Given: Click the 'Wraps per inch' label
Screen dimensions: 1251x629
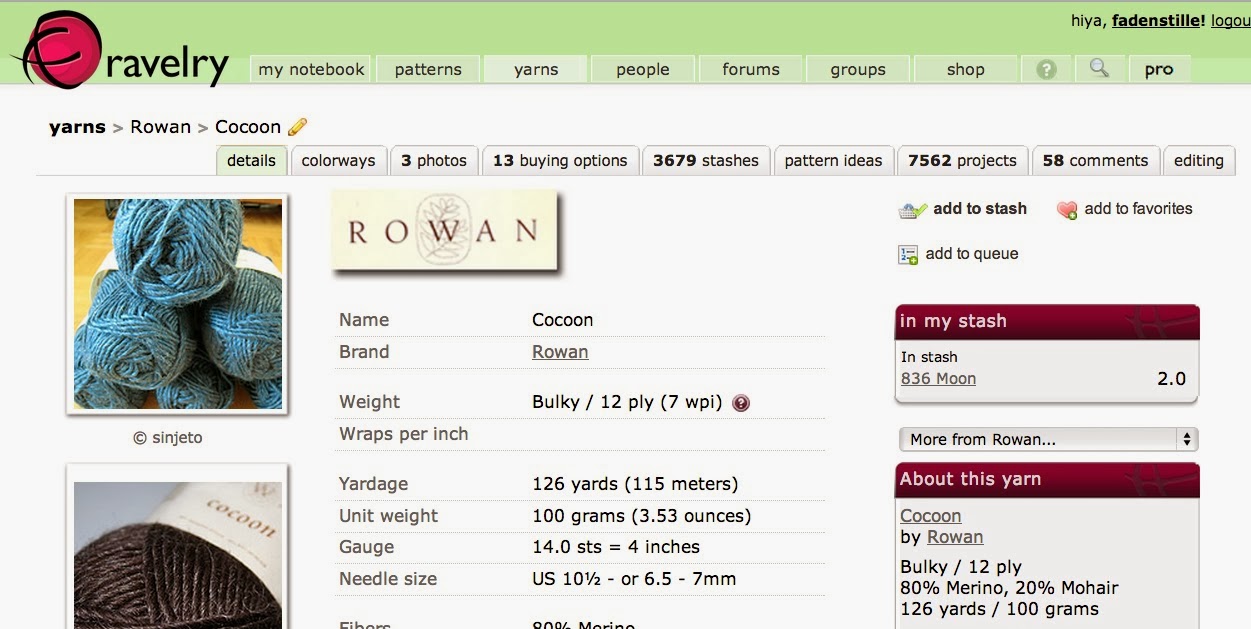Looking at the screenshot, I should pos(404,434).
